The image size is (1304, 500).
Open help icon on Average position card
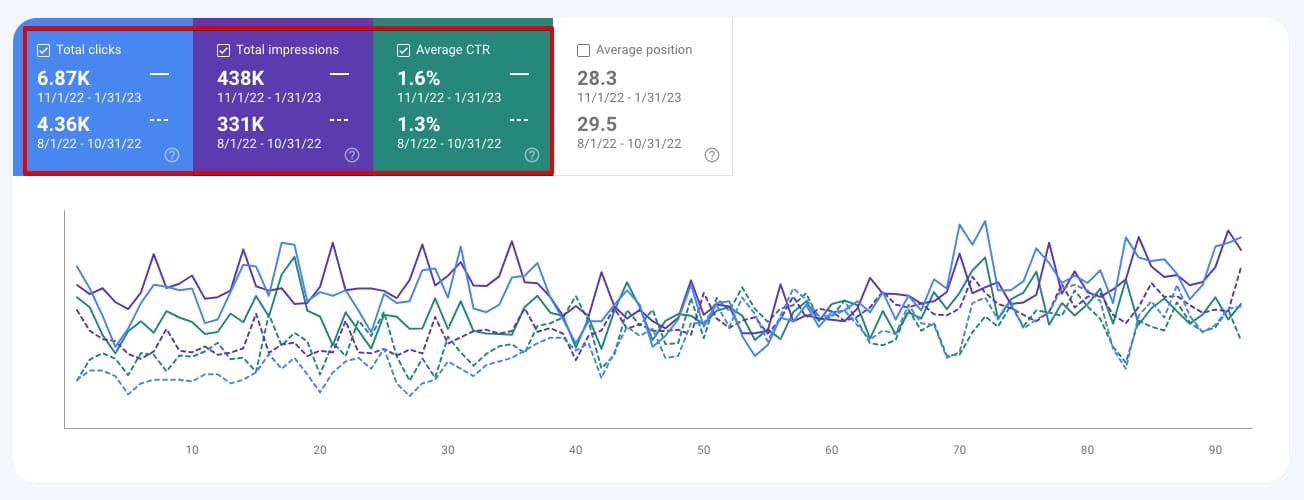click(x=711, y=155)
